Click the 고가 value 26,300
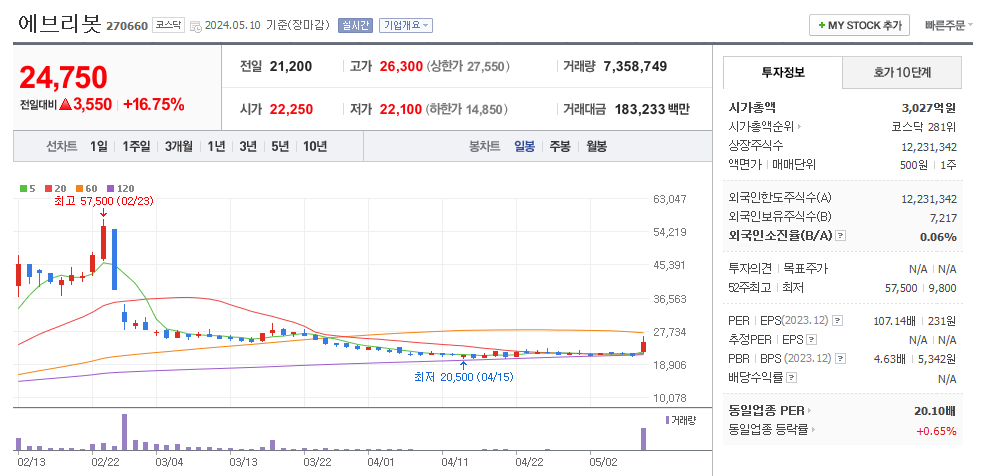 point(401,66)
